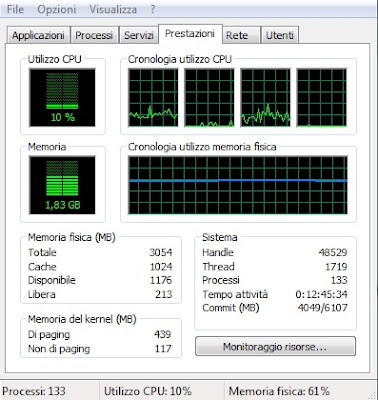
Task: Click the Di paging value 439
Action: (x=163, y=334)
